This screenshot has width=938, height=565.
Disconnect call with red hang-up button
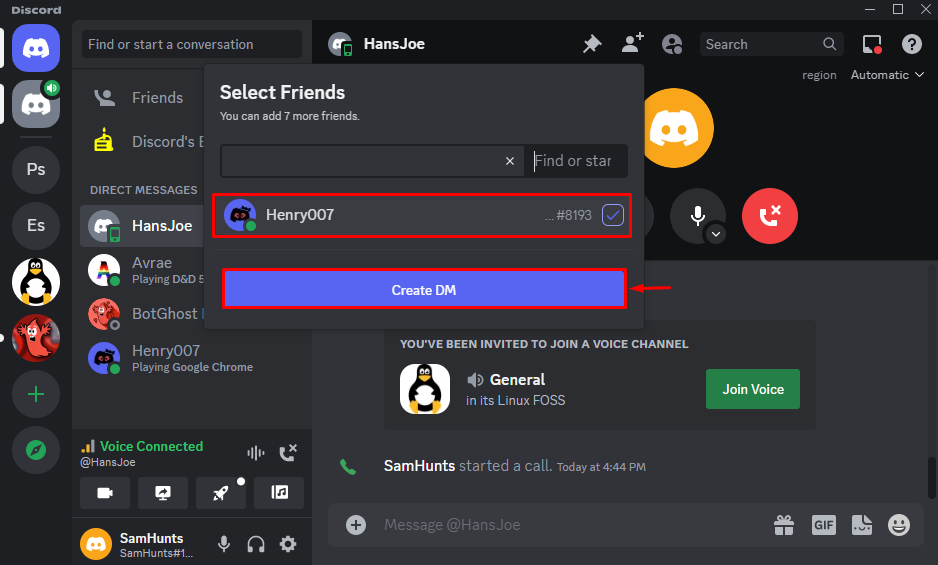(769, 215)
